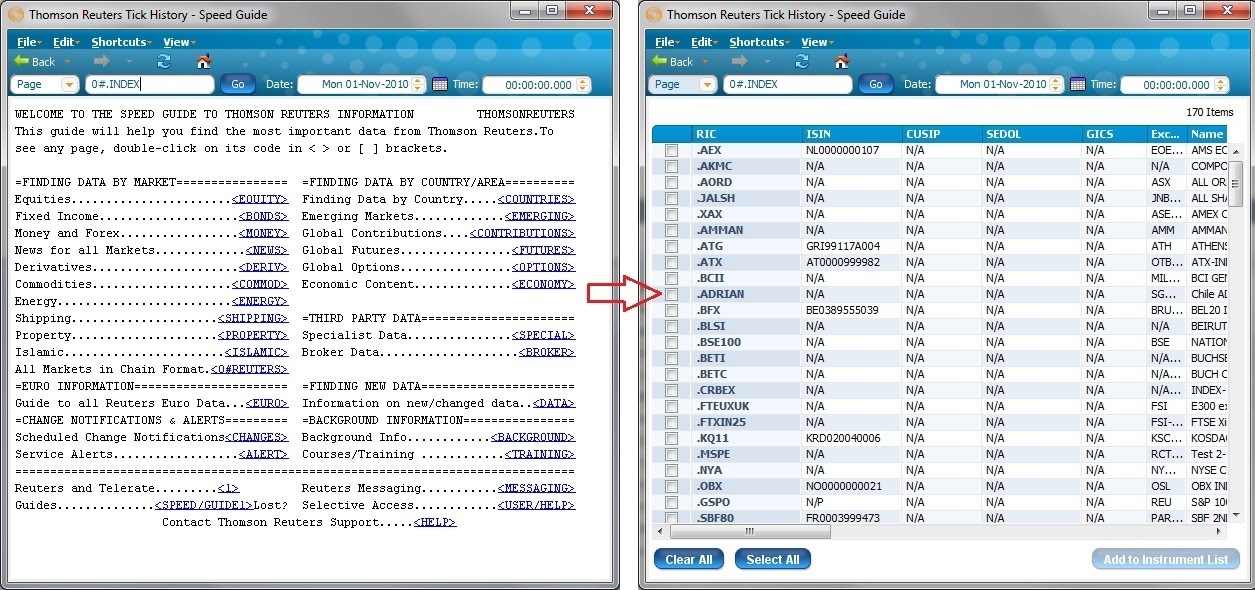This screenshot has width=1255, height=590.
Task: Click the SEDOL column header
Action: point(1032,134)
